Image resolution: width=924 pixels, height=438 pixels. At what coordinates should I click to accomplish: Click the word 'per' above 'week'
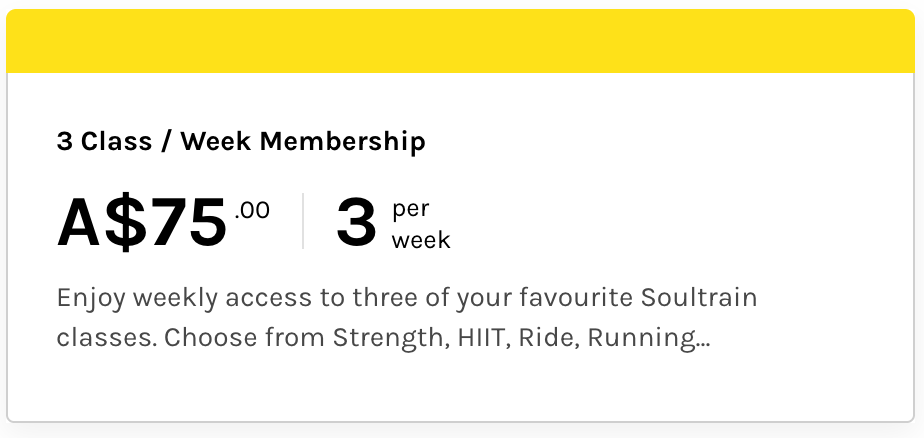tap(410, 210)
